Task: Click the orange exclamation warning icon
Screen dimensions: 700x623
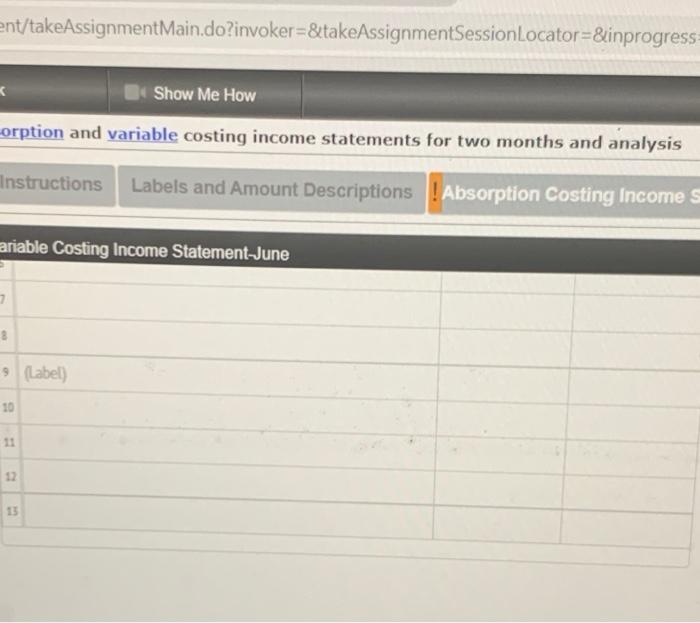Action: pyautogui.click(x=435, y=193)
